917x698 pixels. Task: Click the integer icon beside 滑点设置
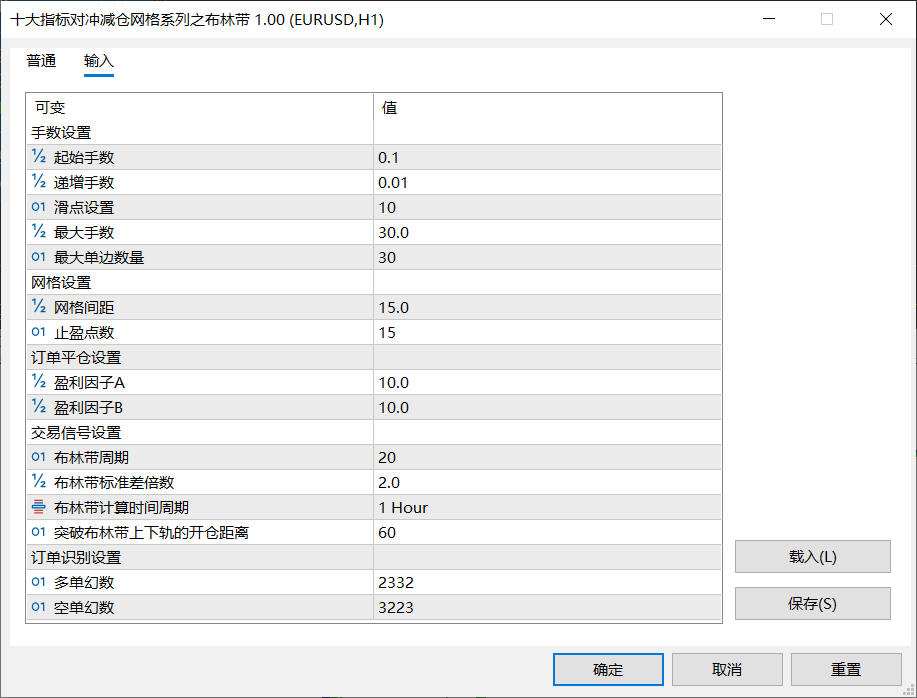click(x=39, y=207)
